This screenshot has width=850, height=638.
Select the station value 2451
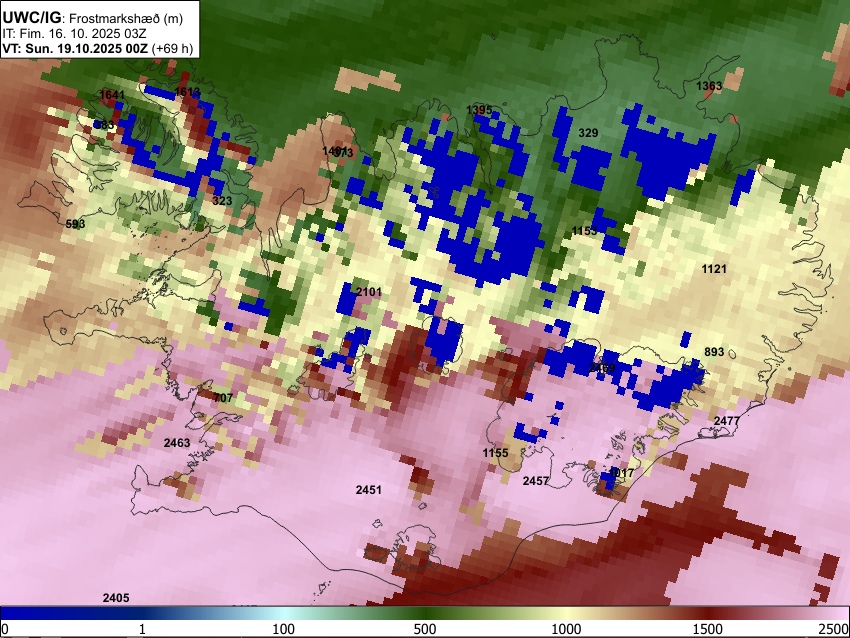(x=369, y=490)
